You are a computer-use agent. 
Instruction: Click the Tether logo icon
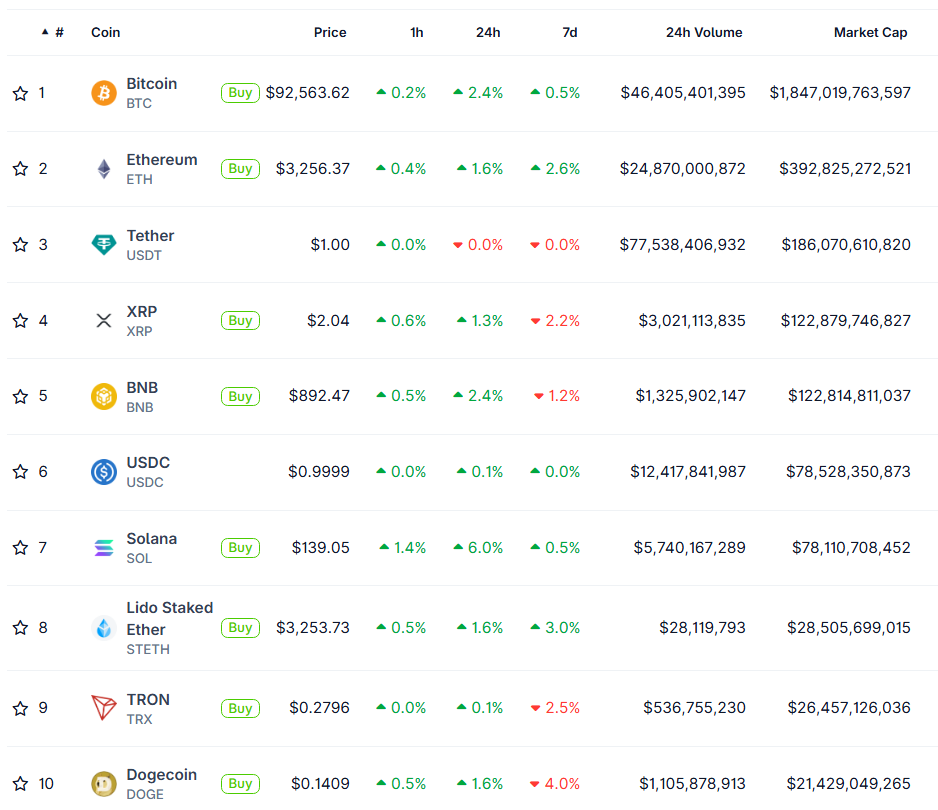coord(104,245)
